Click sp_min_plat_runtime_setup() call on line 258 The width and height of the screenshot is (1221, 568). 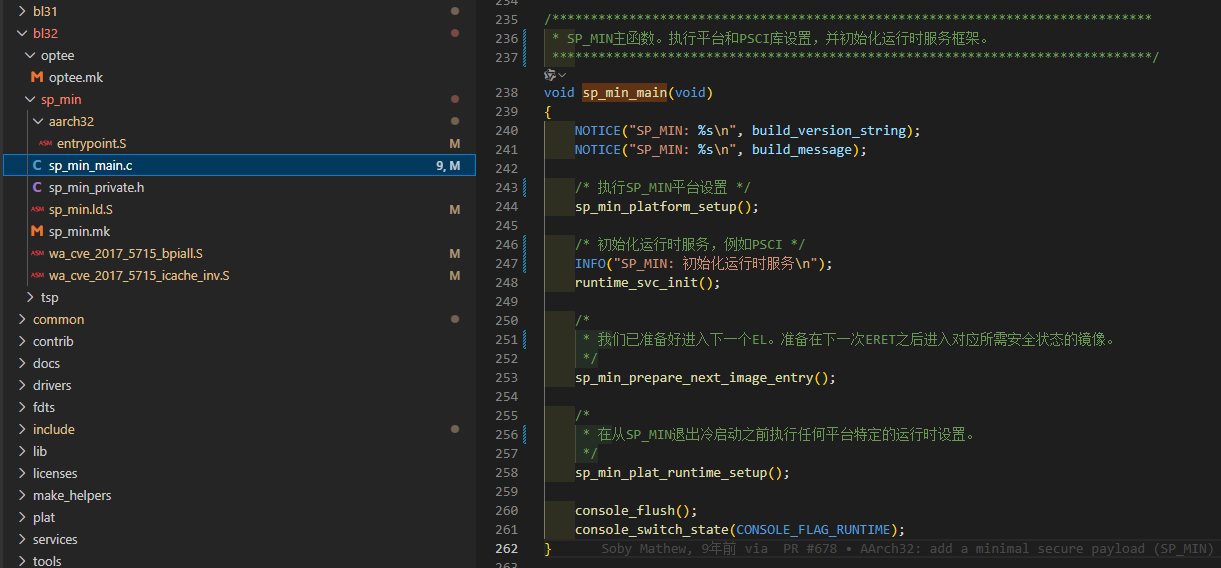point(682,472)
